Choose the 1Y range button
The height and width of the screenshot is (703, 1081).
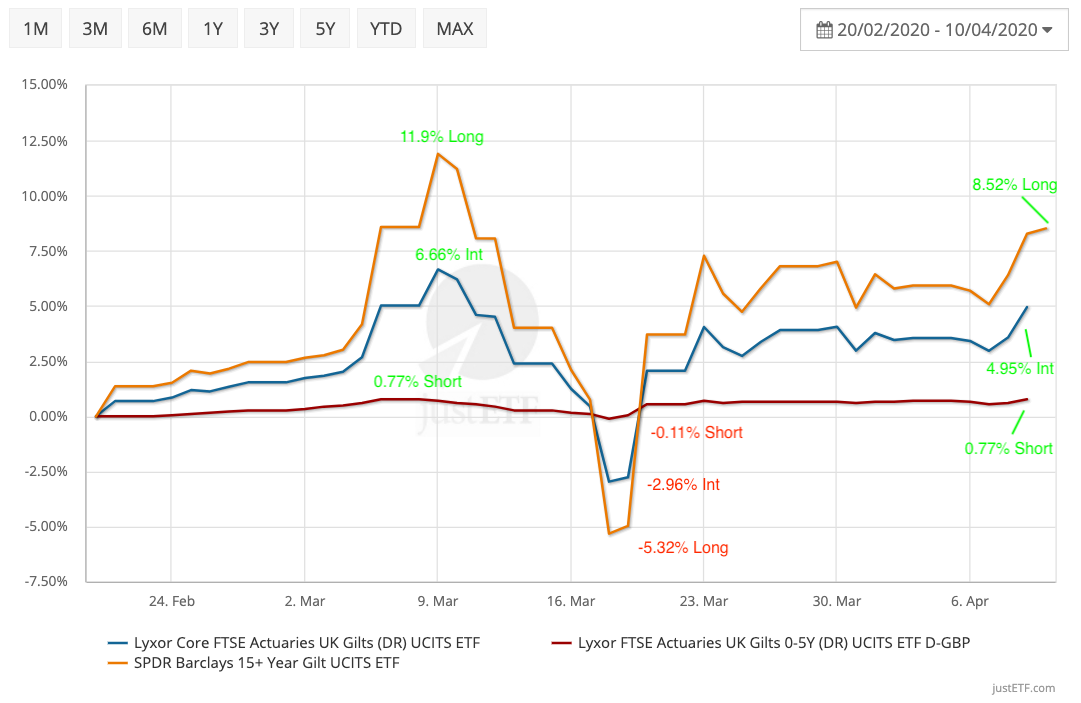point(212,29)
